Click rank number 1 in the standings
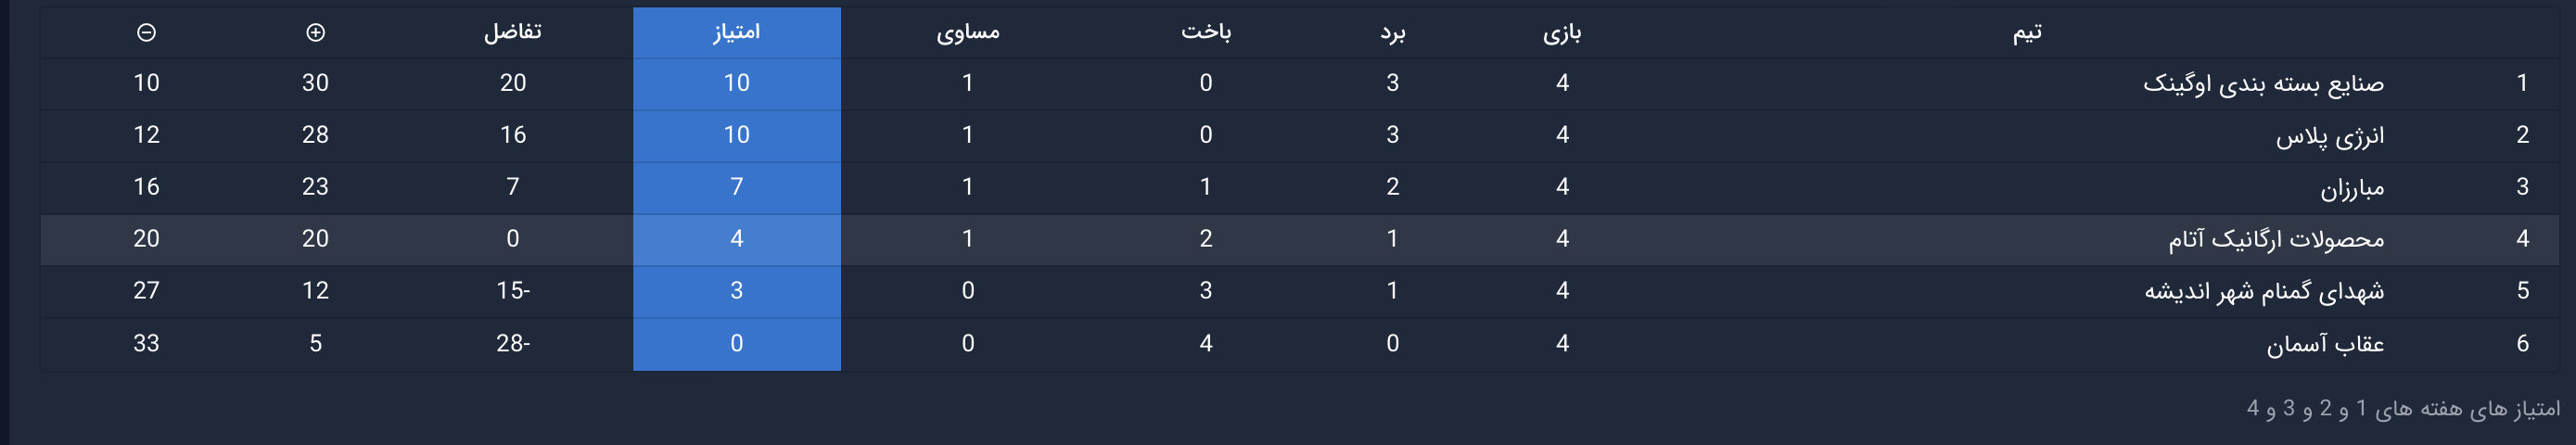 point(2522,83)
